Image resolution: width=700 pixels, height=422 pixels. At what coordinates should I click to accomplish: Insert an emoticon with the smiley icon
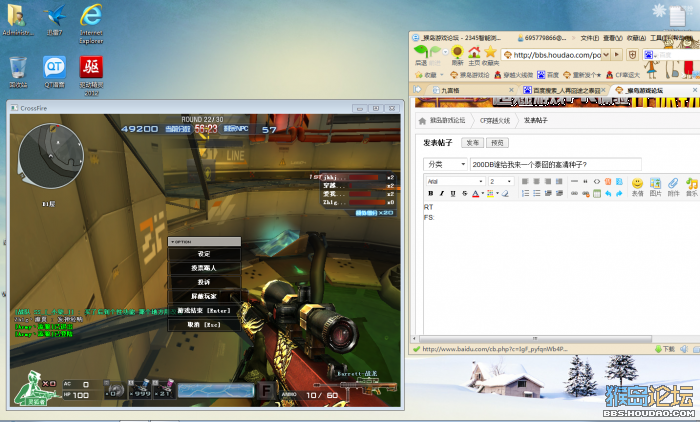coord(637,183)
